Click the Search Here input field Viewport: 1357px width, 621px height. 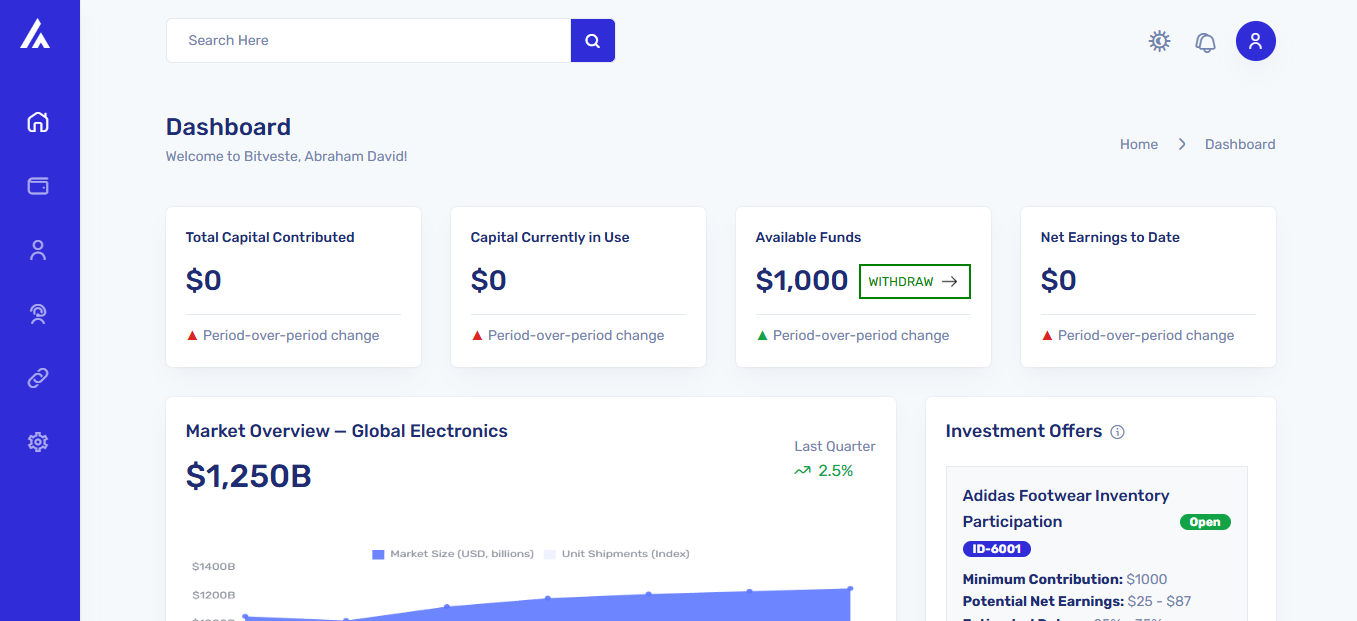(x=368, y=41)
